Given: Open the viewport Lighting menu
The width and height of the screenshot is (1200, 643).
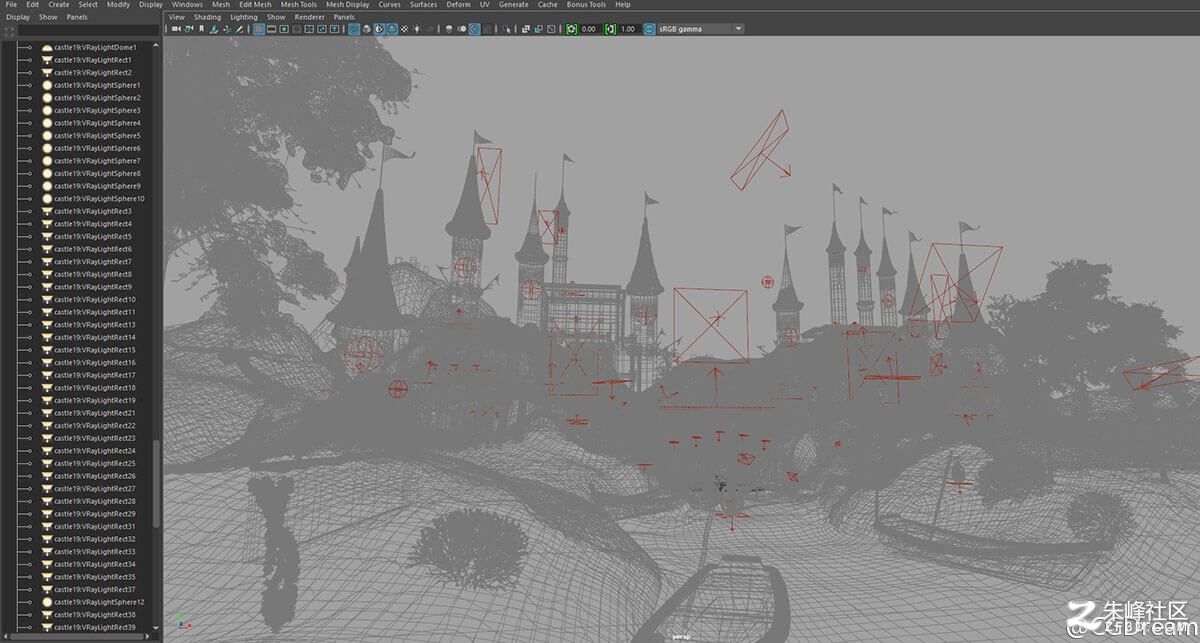Looking at the screenshot, I should (243, 17).
